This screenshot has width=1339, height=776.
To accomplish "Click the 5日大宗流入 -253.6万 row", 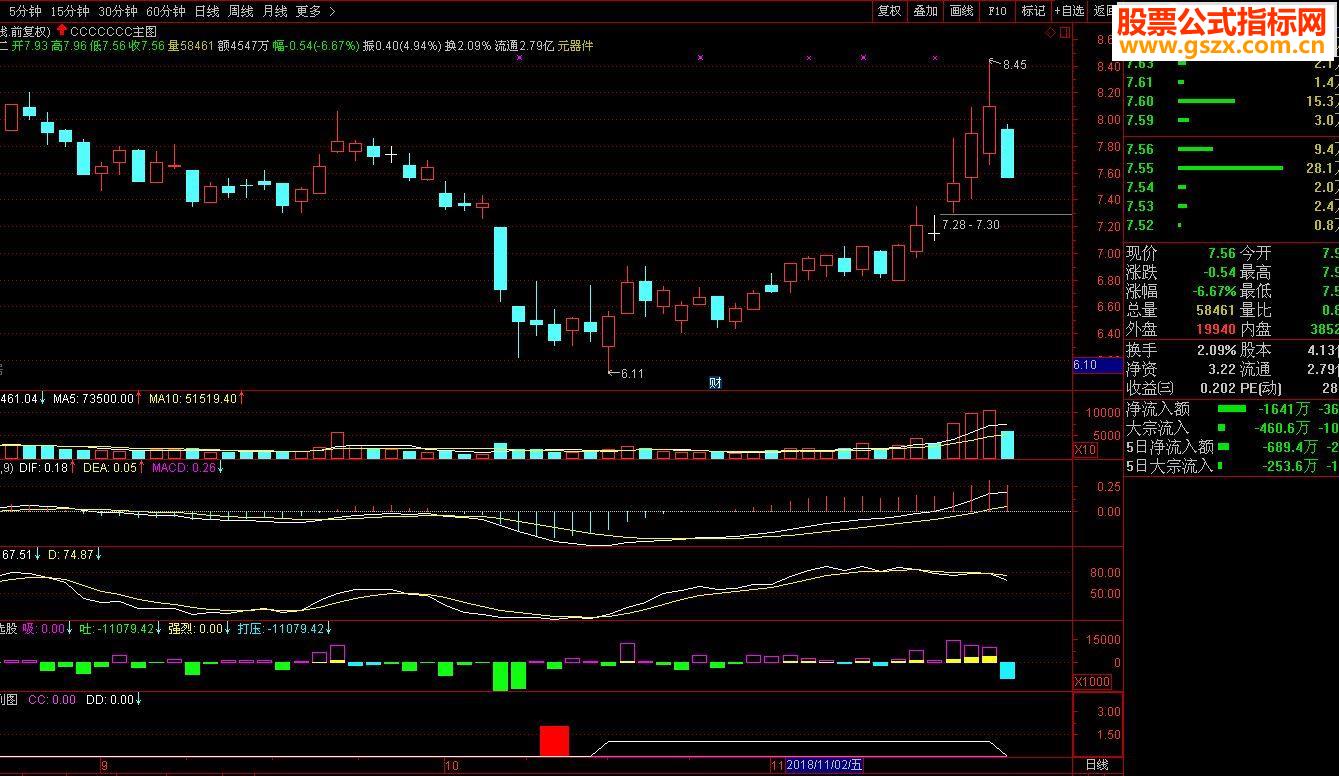I will [x=1232, y=466].
